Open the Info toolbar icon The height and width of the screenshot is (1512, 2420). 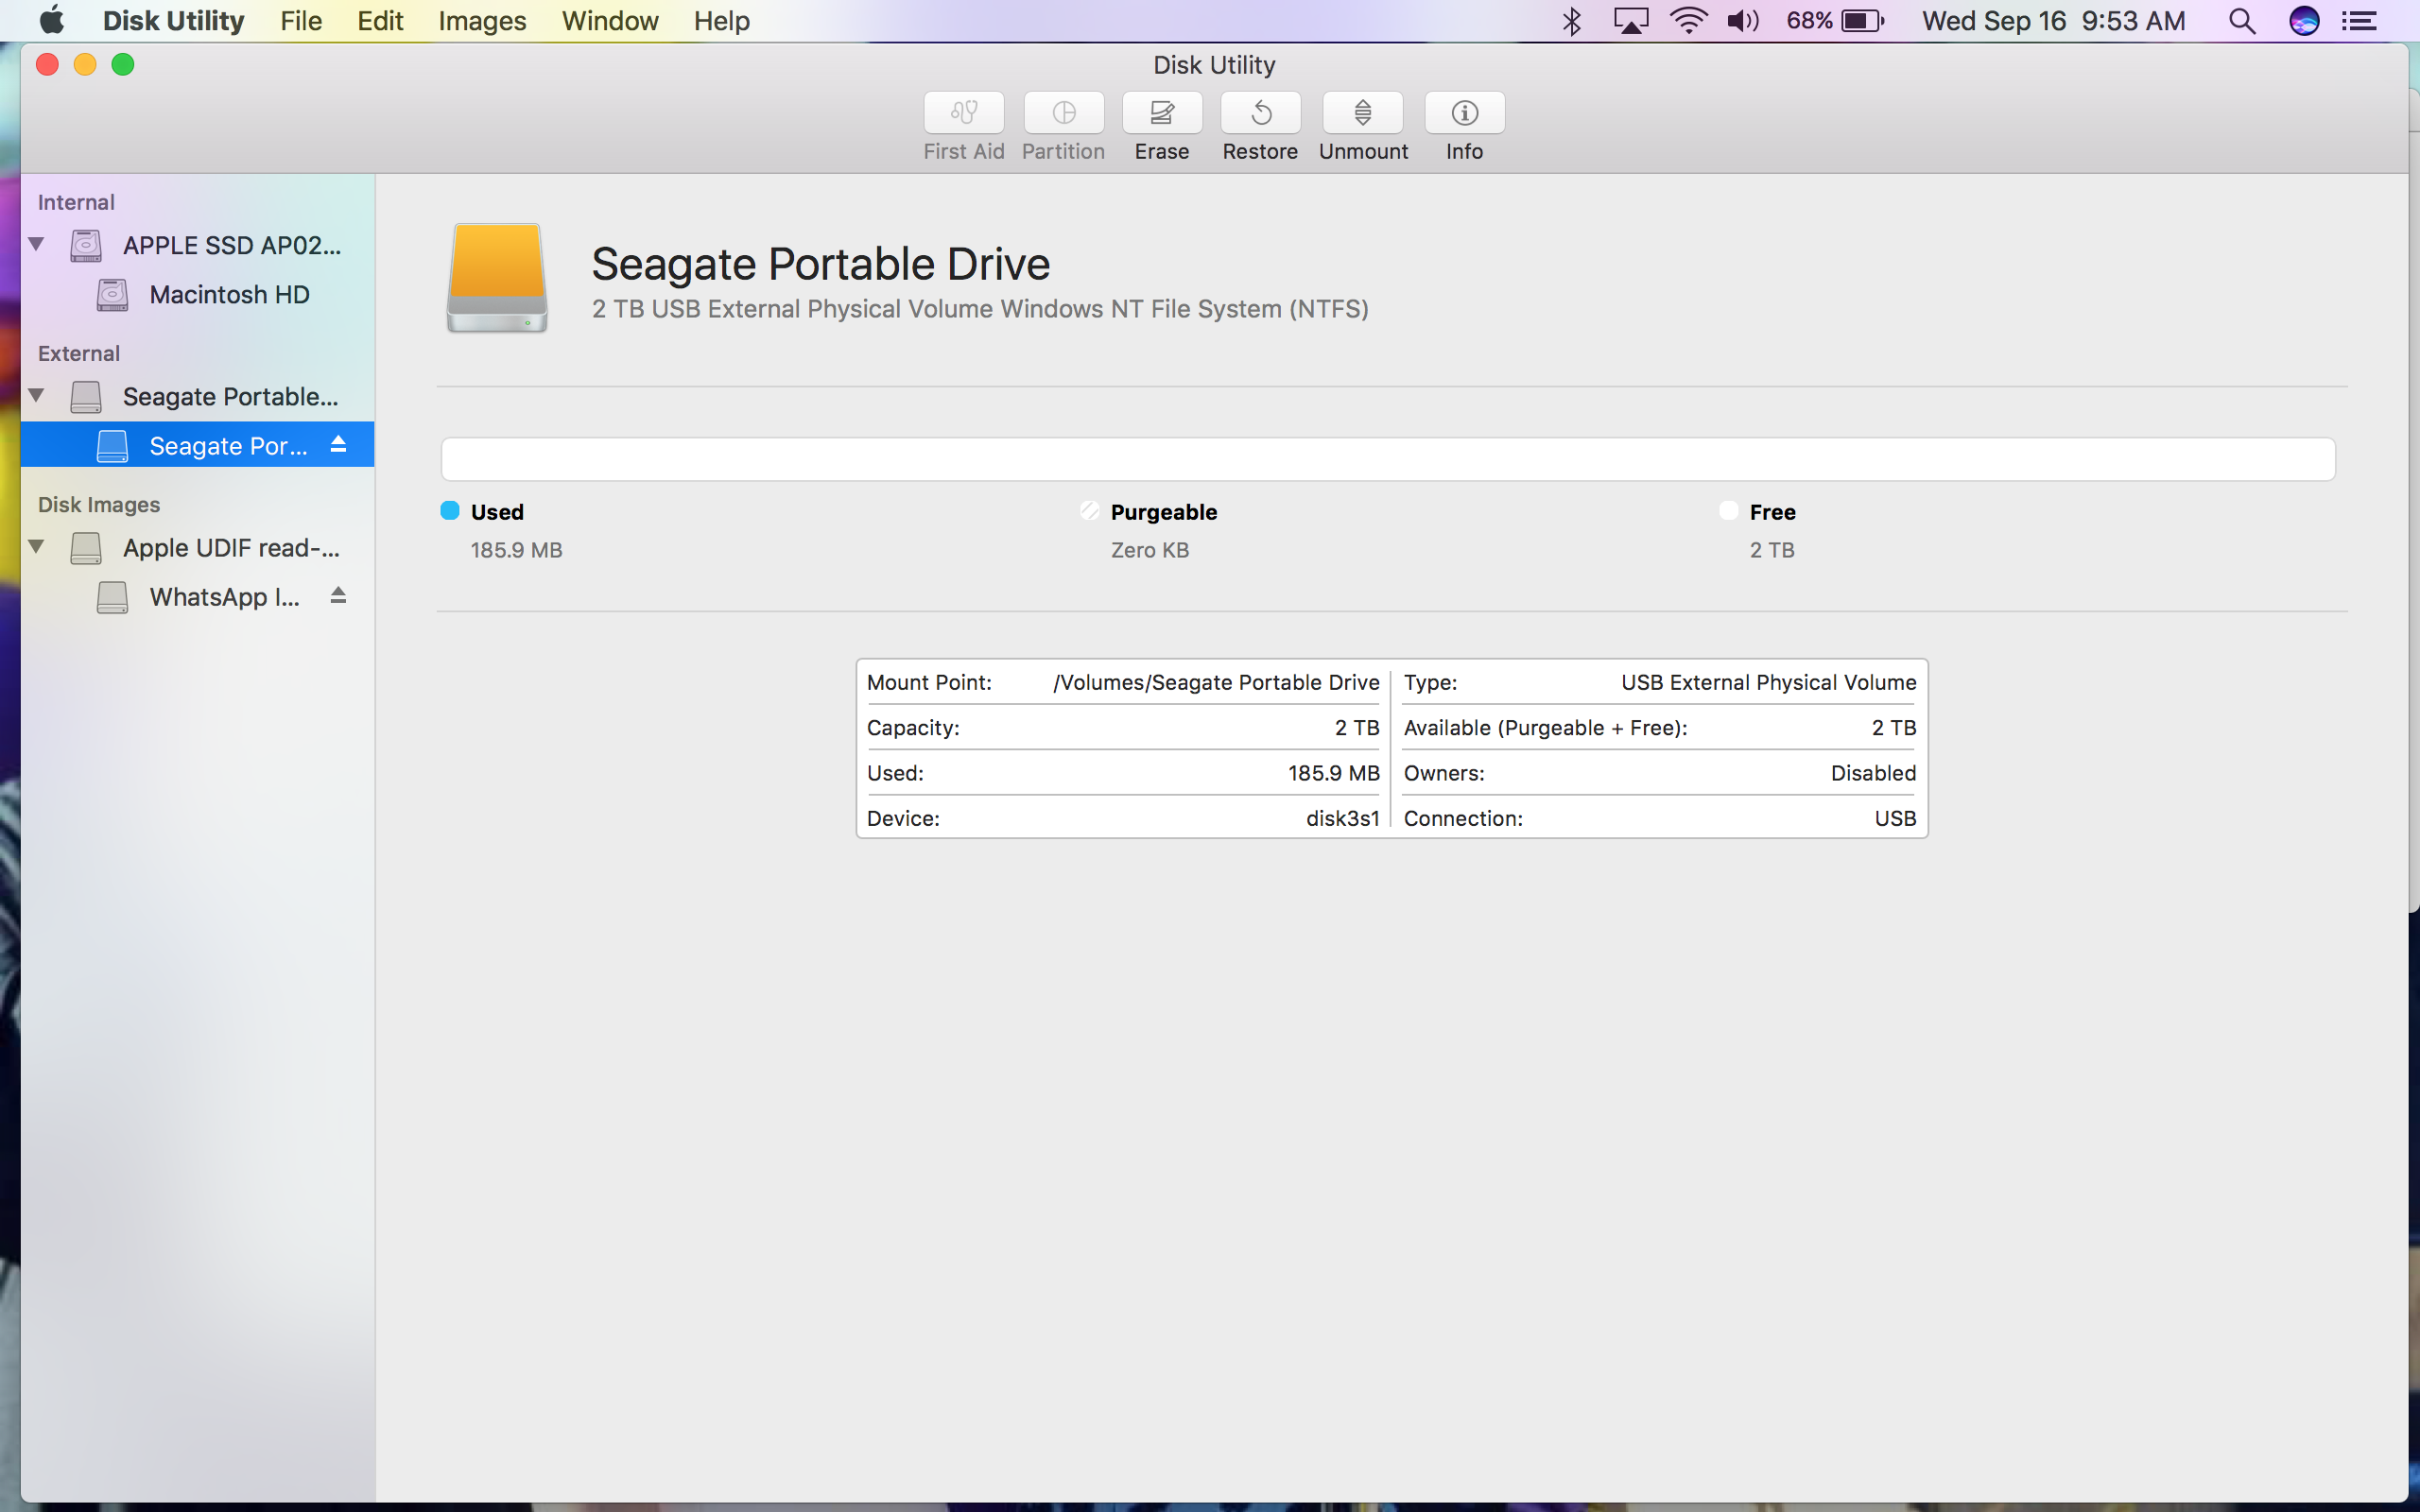tap(1464, 113)
